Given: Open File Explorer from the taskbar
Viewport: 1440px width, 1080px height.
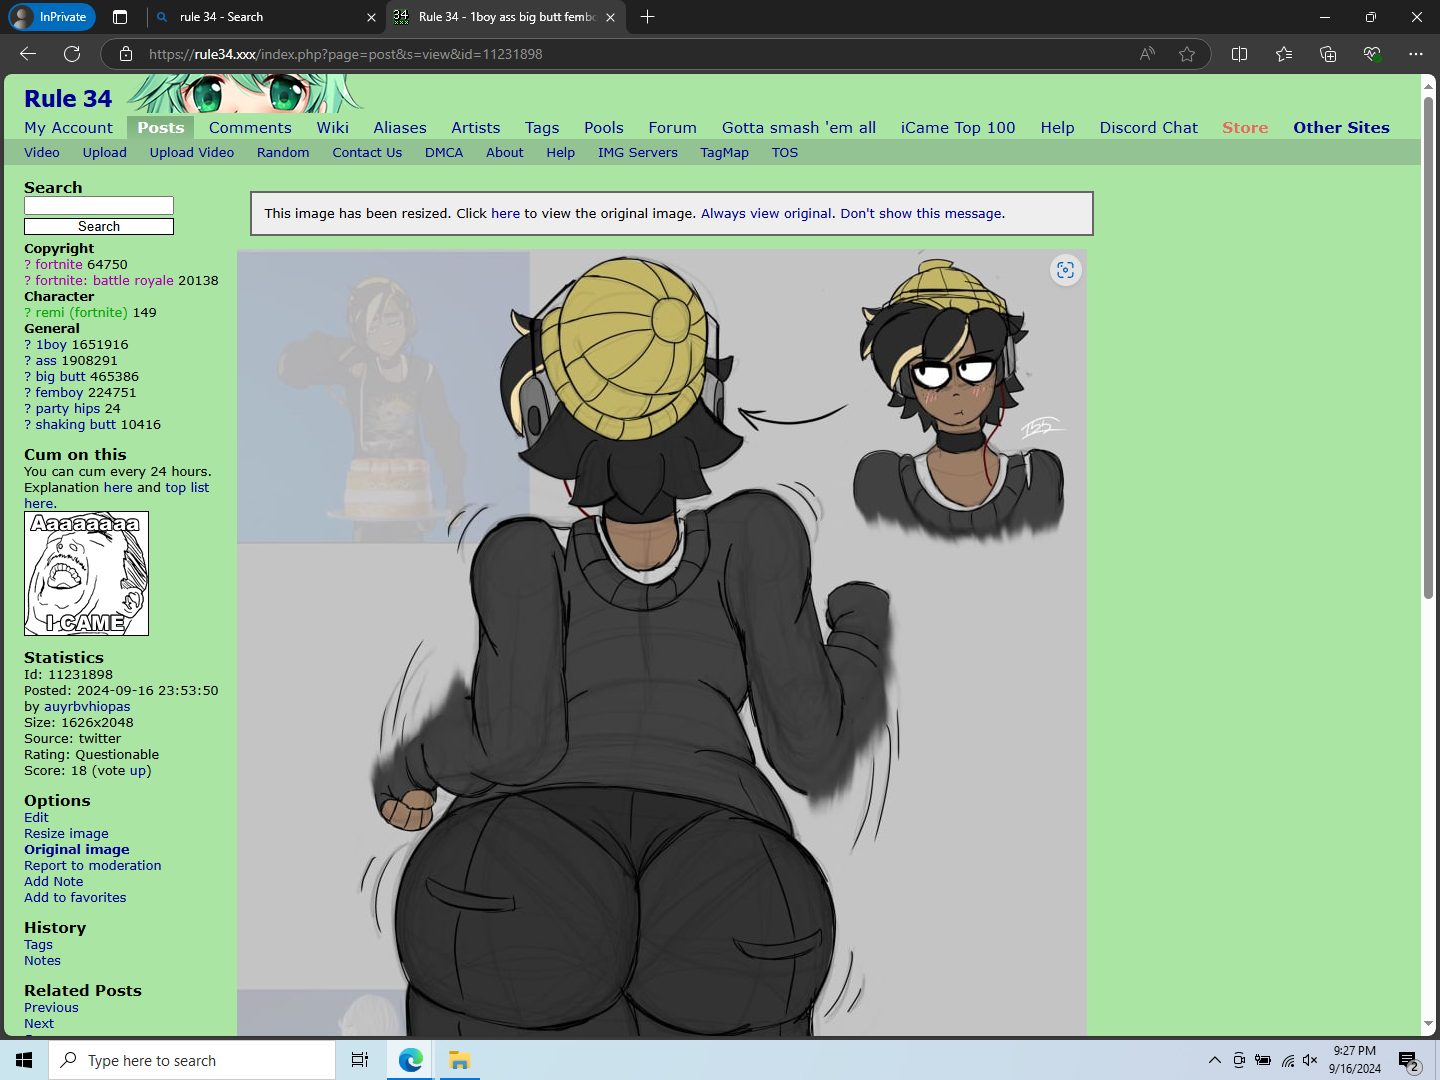Looking at the screenshot, I should coord(459,1060).
